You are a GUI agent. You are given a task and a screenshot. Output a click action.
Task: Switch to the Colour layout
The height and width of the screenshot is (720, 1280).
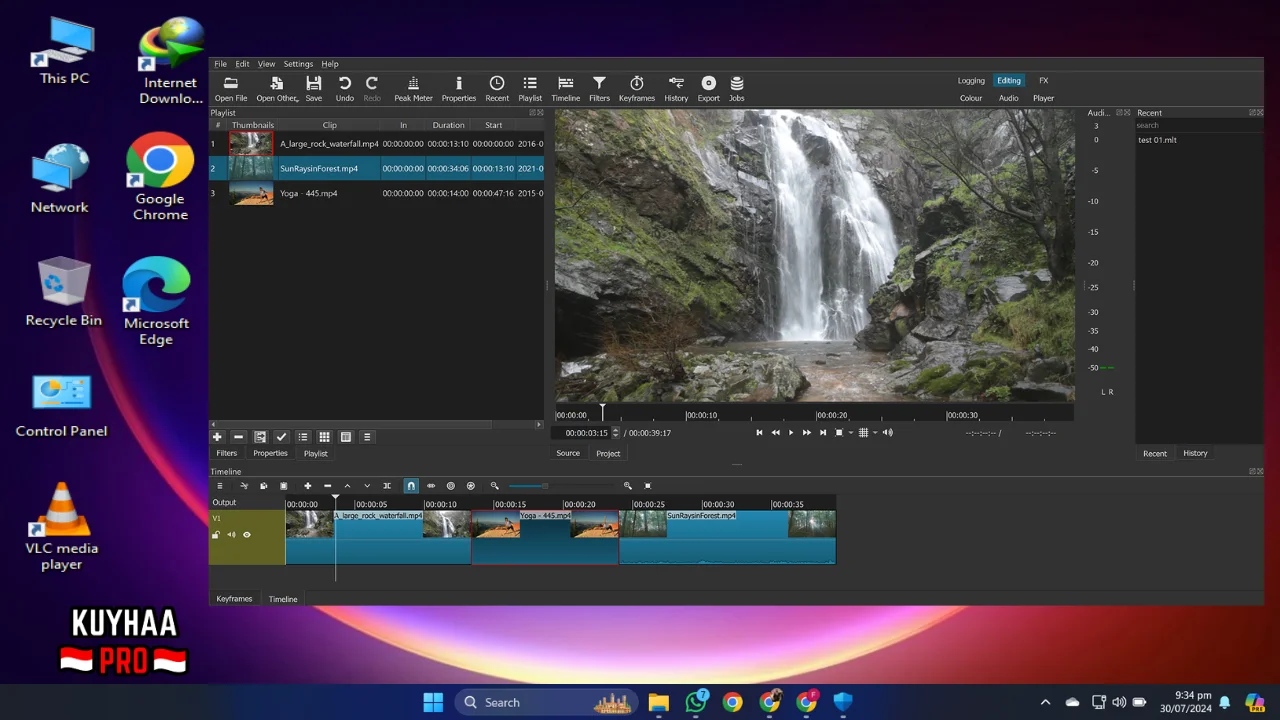point(971,98)
